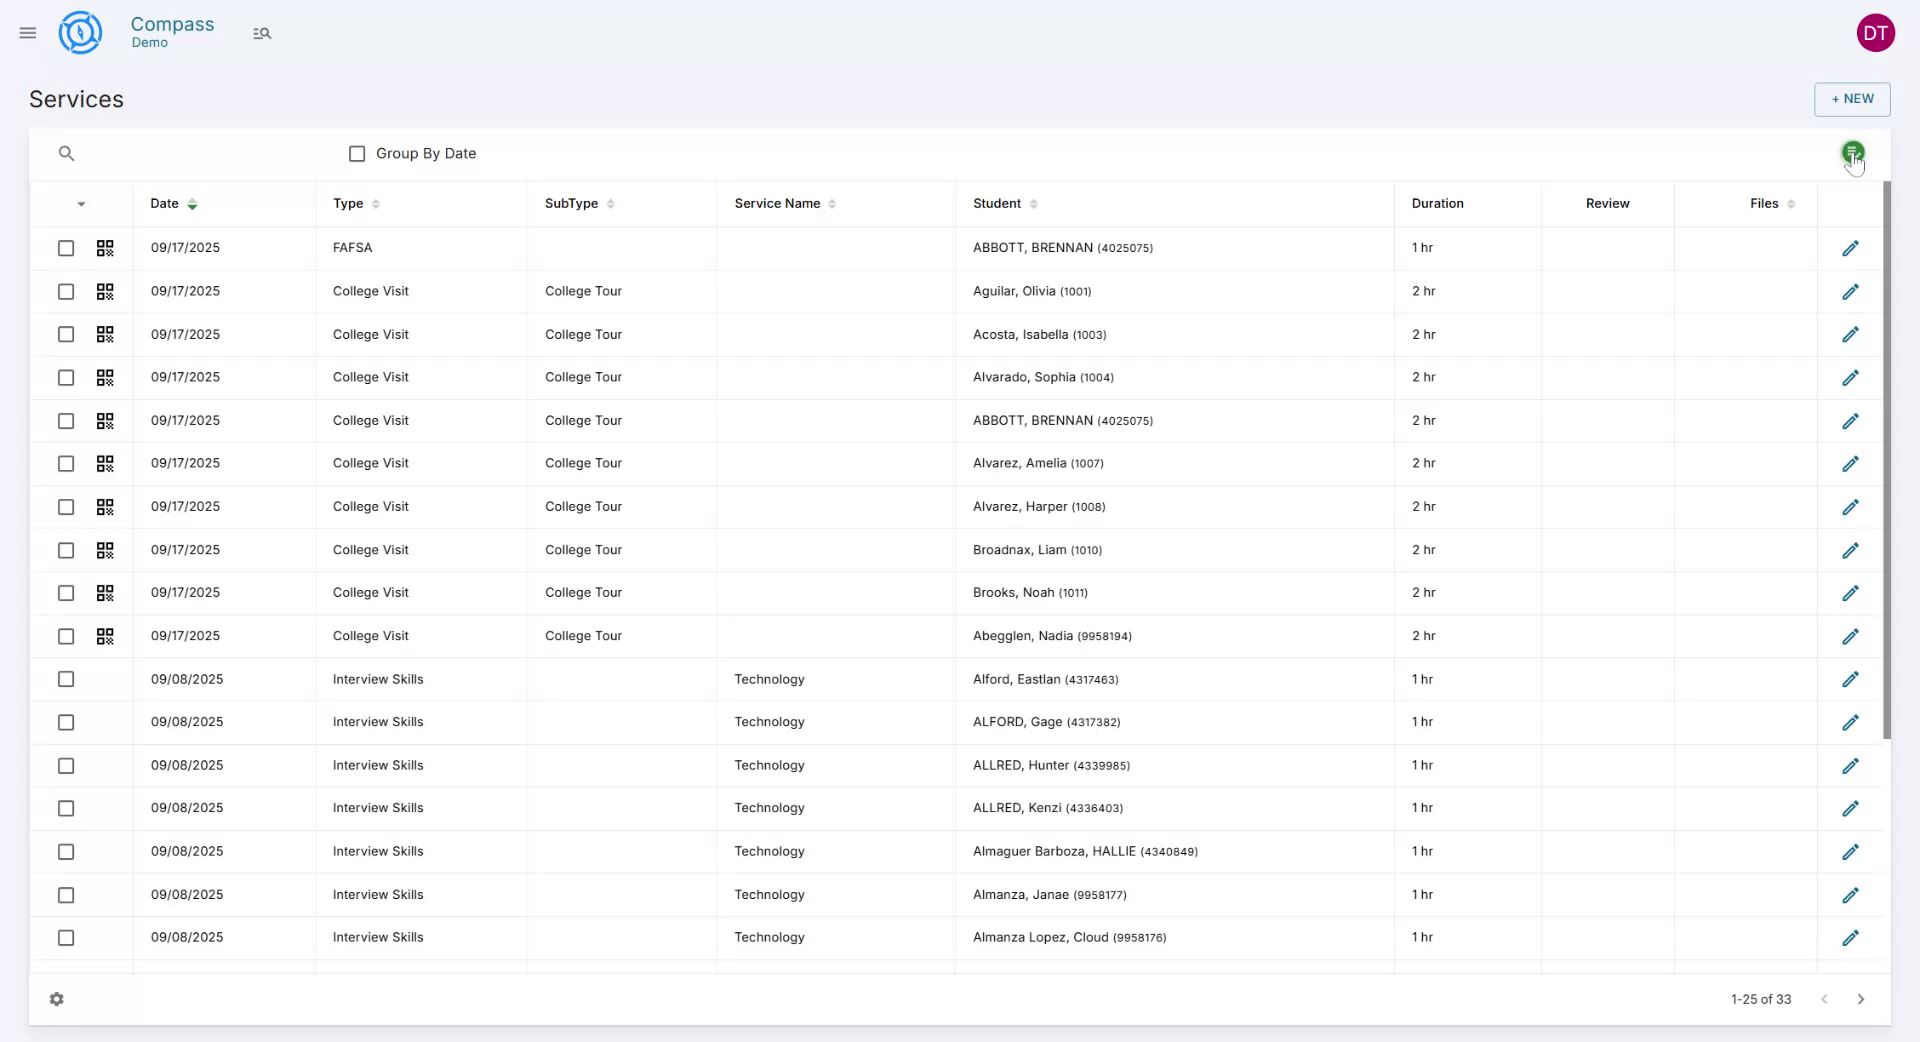The image size is (1920, 1042).
Task: Click the Compass logo
Action: [80, 32]
